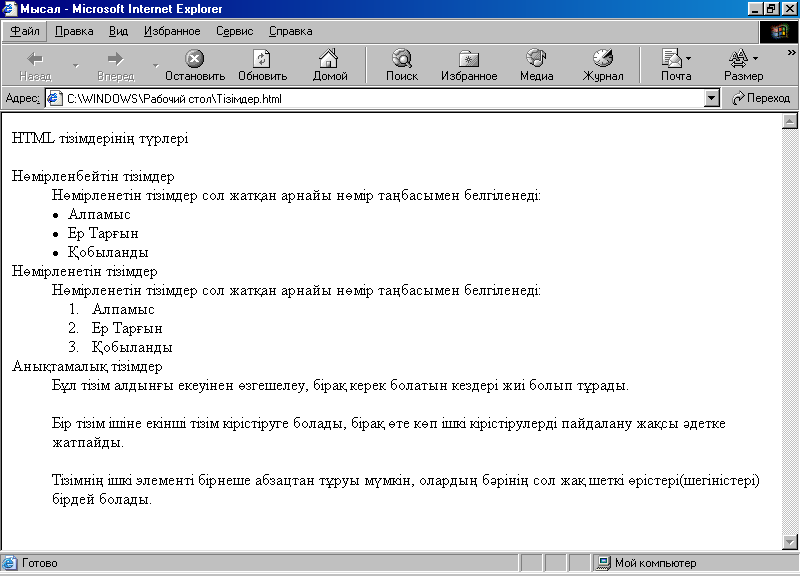This screenshot has height=576, width=800.
Task: Click the Почта mail icon
Action: [671, 59]
